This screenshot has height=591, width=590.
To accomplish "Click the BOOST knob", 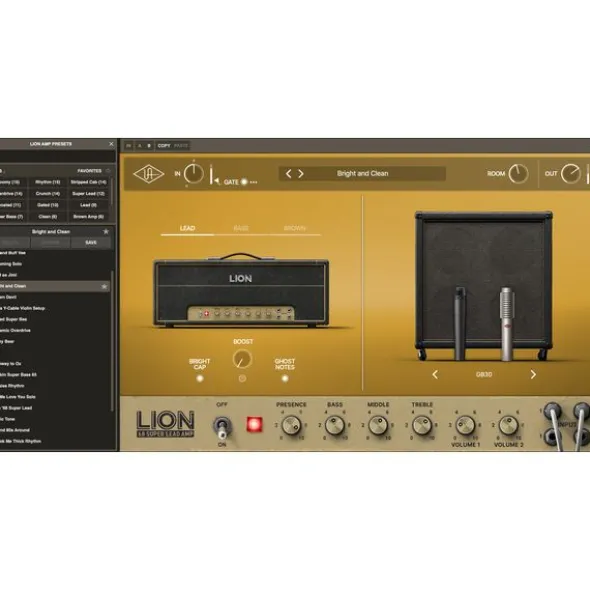I will coord(242,359).
